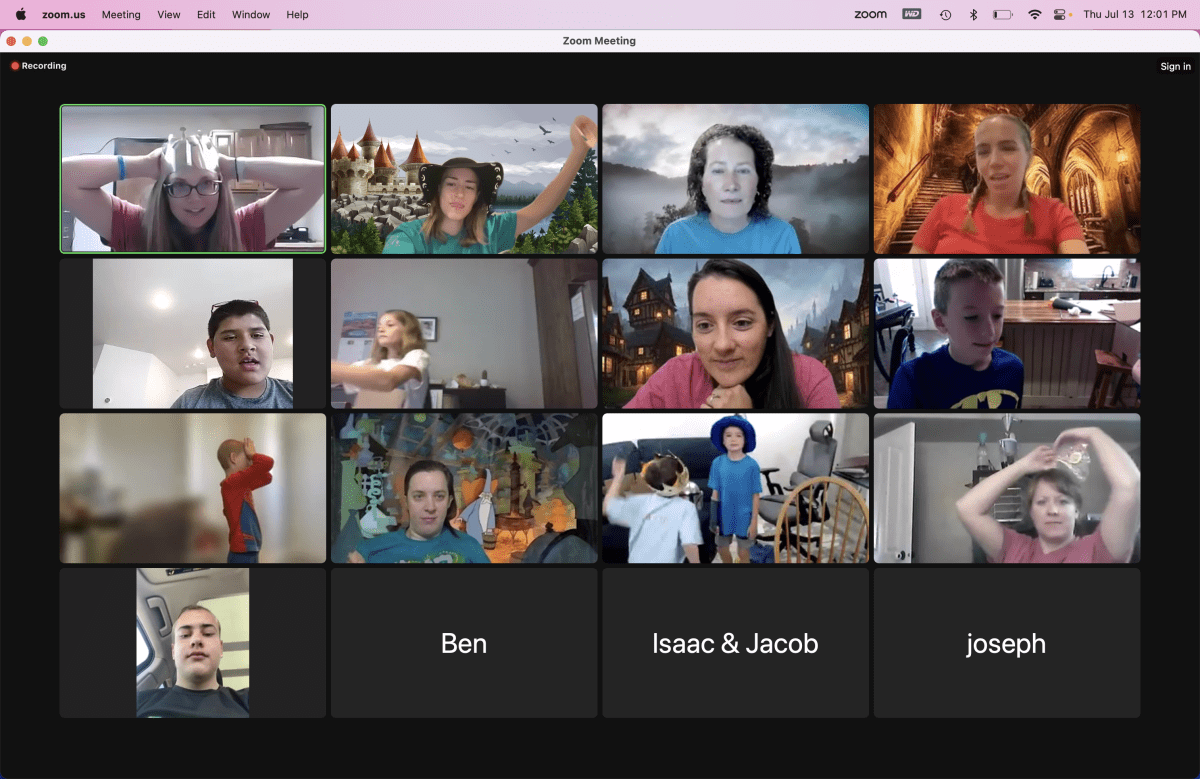1200x779 pixels.
Task: Click the Apple logo menu
Action: 20,14
